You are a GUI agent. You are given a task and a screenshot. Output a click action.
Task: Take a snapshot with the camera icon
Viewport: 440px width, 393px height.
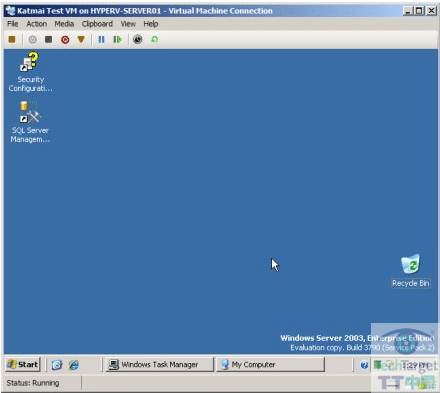click(138, 39)
